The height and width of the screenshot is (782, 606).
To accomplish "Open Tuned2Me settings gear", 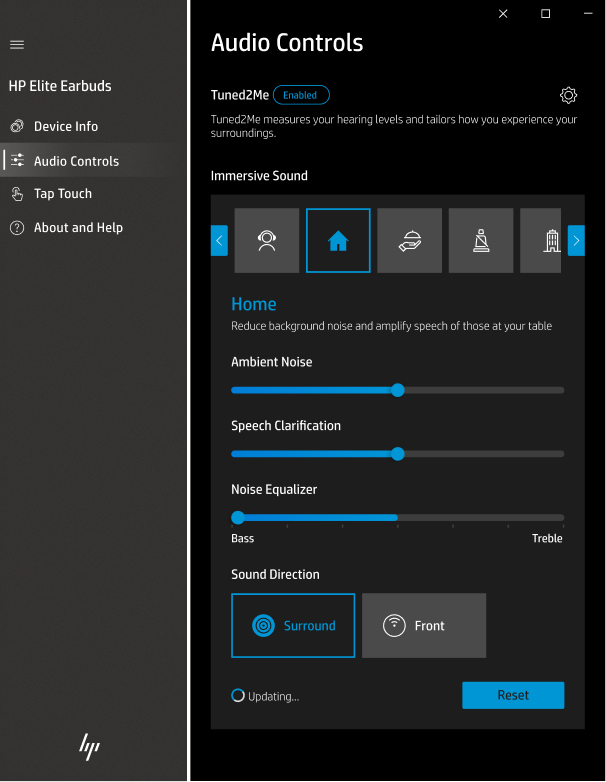I will tap(568, 95).
